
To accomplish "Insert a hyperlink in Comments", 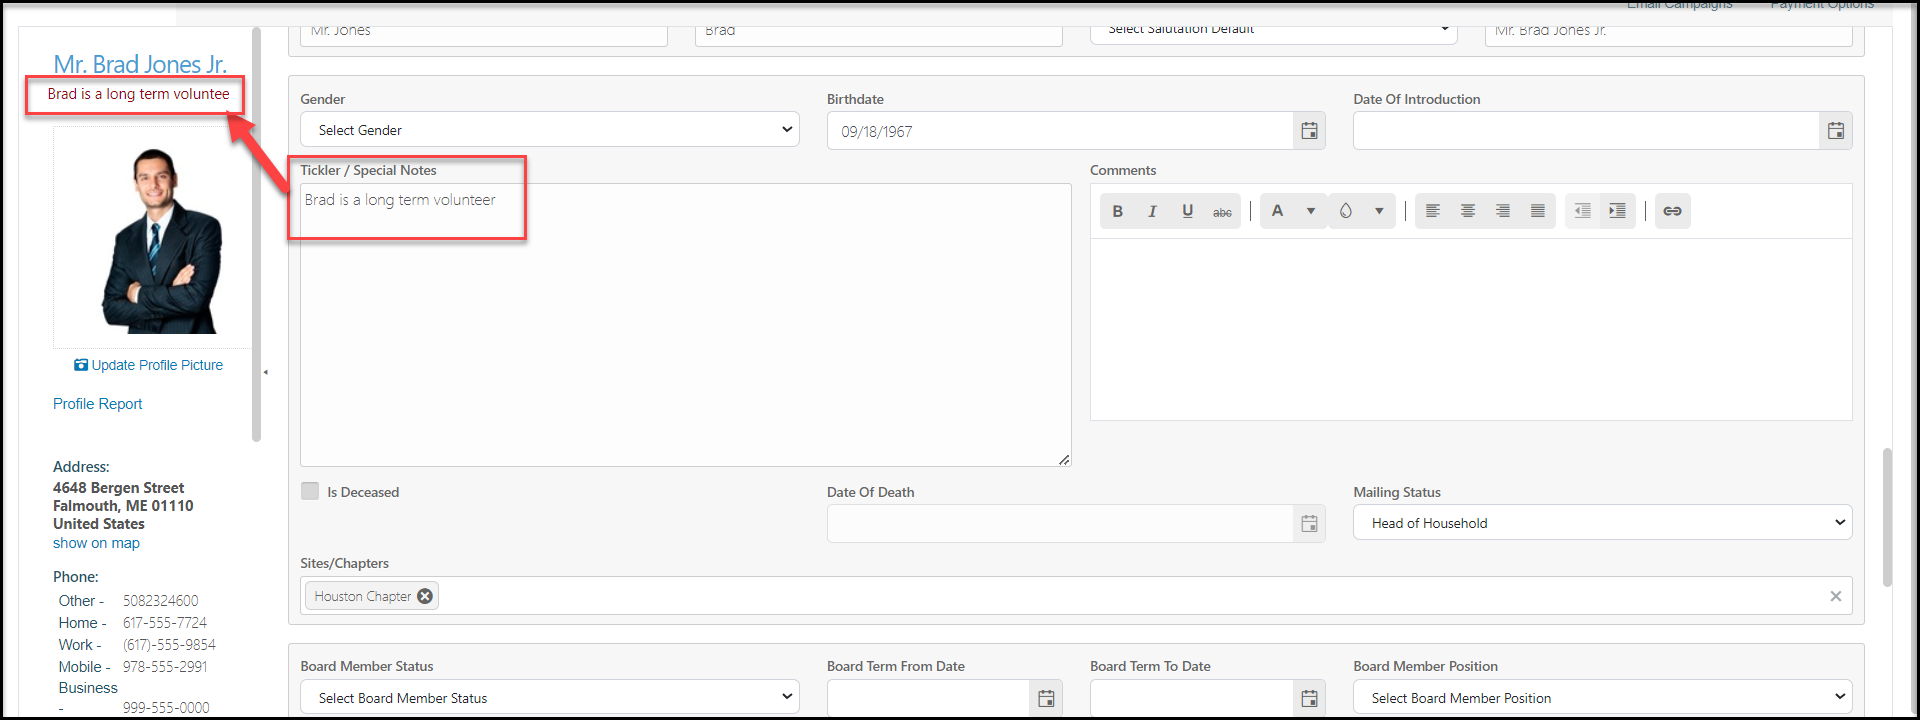I will (x=1672, y=211).
